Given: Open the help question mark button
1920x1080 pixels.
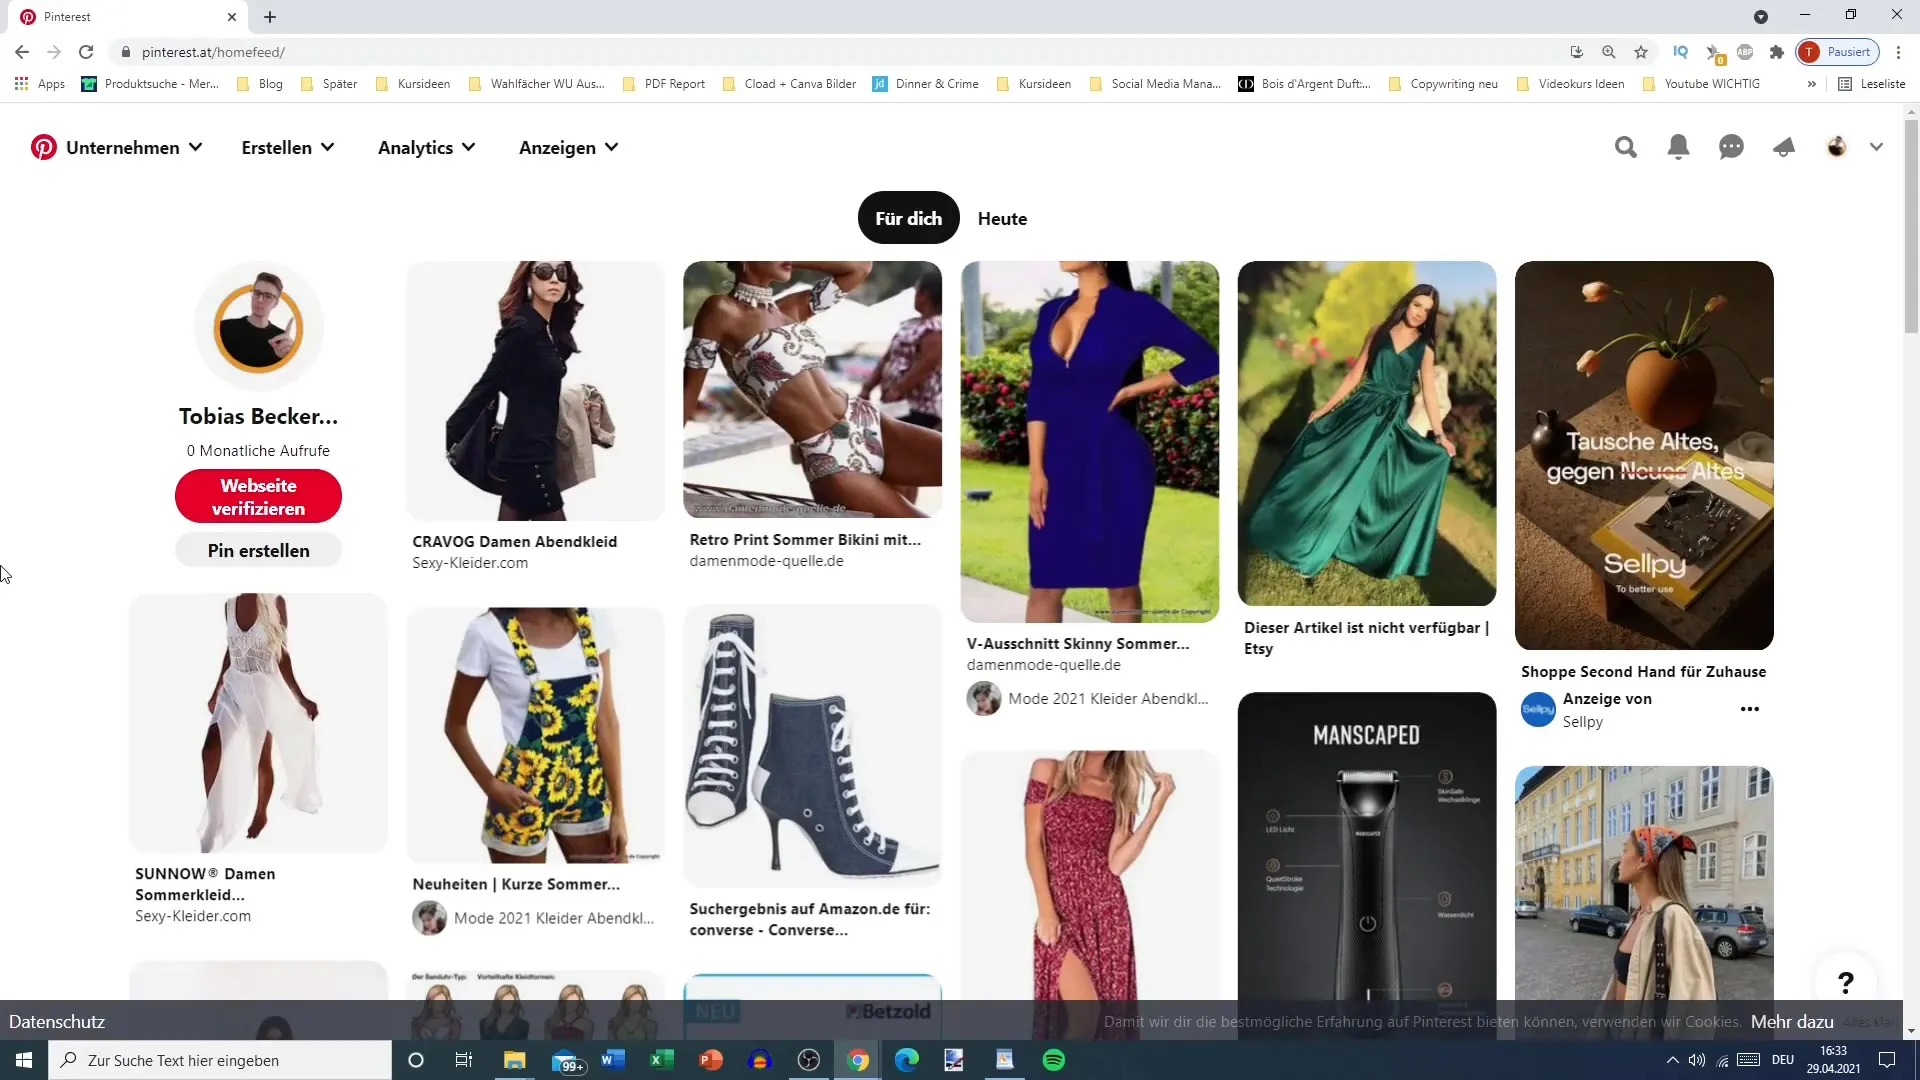Looking at the screenshot, I should 1846,982.
